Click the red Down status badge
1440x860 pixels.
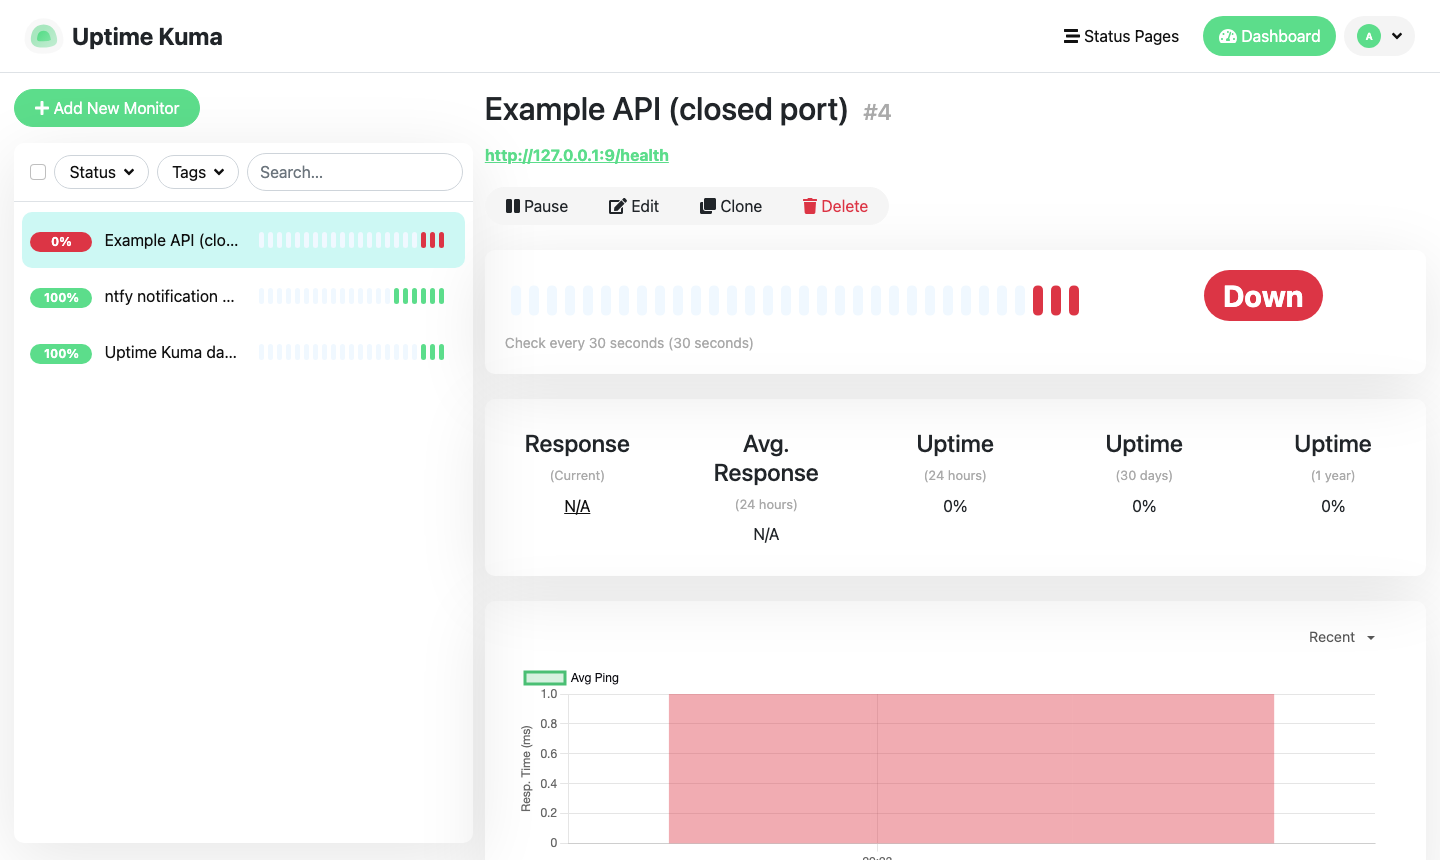point(1263,296)
